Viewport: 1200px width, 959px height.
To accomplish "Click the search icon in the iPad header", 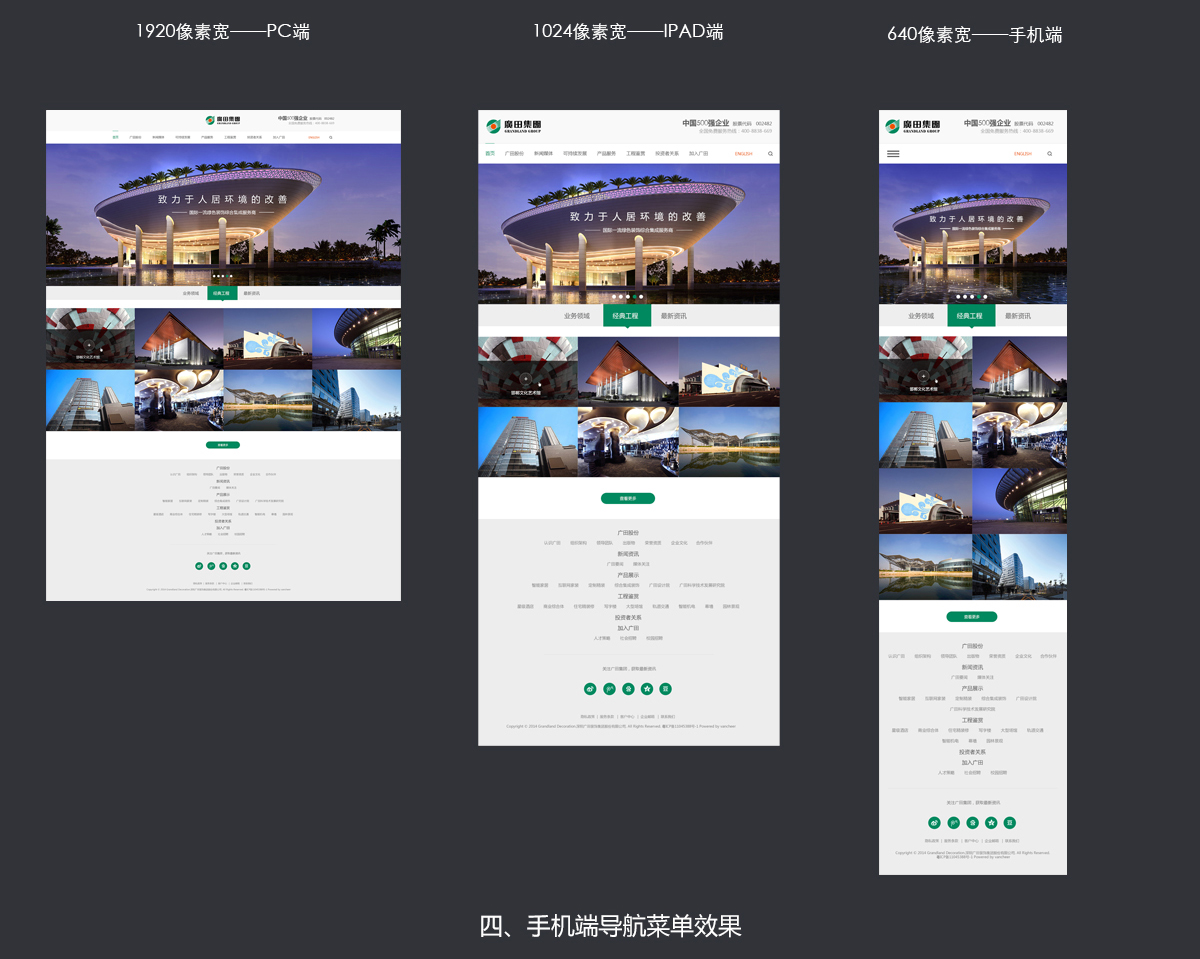I will pyautogui.click(x=770, y=154).
